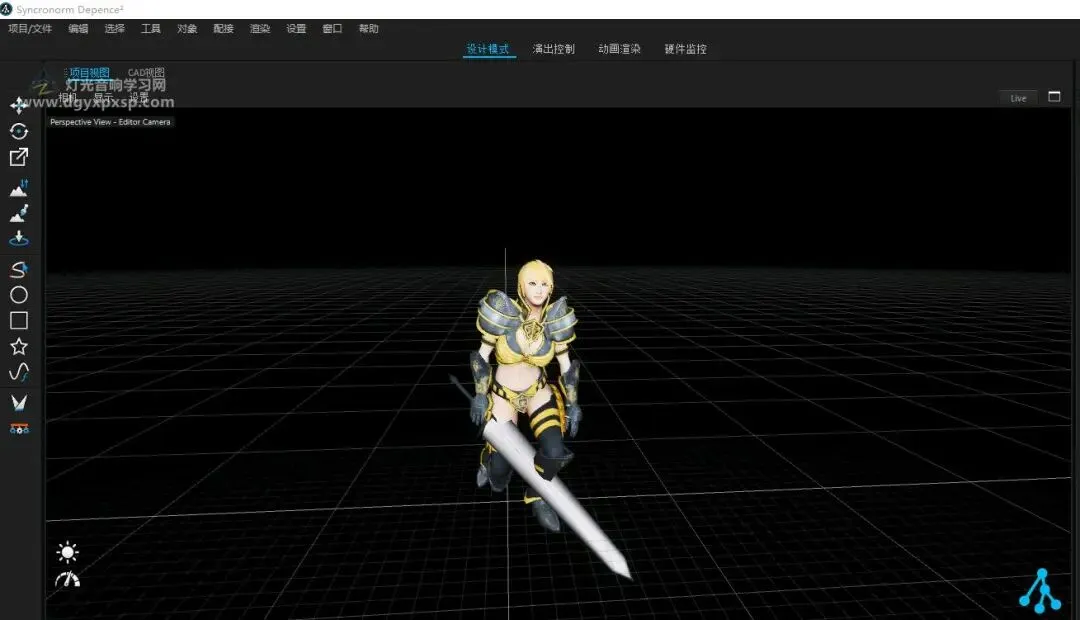Screen dimensions: 1080x620
Task: Switch to 设计模式 tab
Action: (488, 49)
